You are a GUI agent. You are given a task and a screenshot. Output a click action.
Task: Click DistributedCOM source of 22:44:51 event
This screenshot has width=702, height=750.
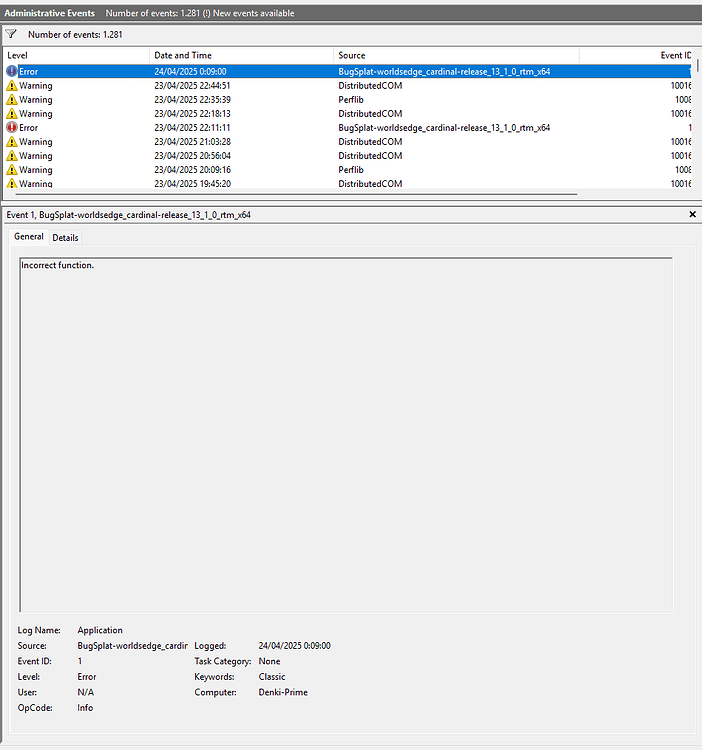(x=370, y=86)
